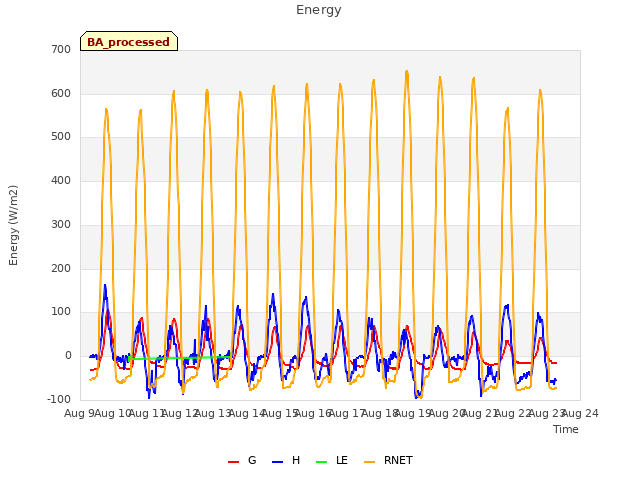Click the red G legend color marker
Screen dimensions: 640x480
[233, 462]
